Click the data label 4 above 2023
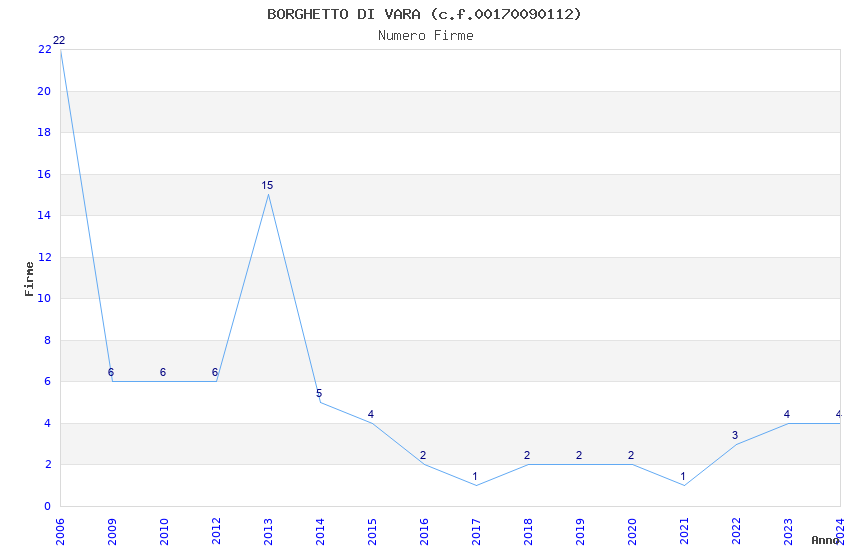850x550 pixels. point(787,415)
